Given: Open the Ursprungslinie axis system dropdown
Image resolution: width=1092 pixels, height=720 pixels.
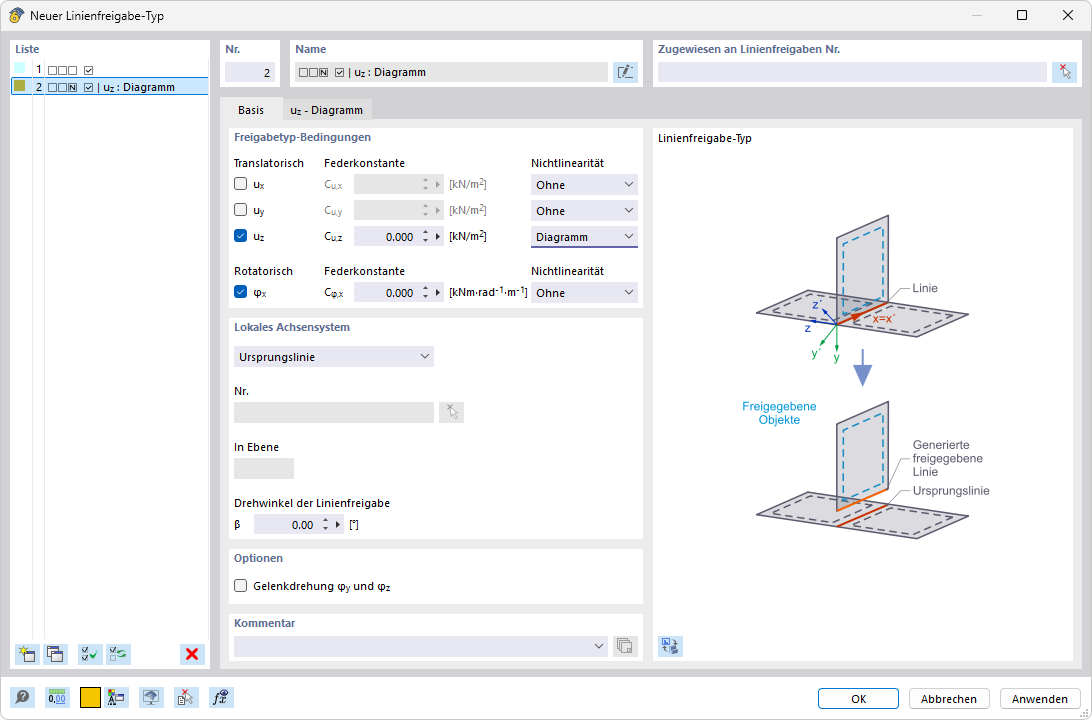Looking at the screenshot, I should 334,357.
